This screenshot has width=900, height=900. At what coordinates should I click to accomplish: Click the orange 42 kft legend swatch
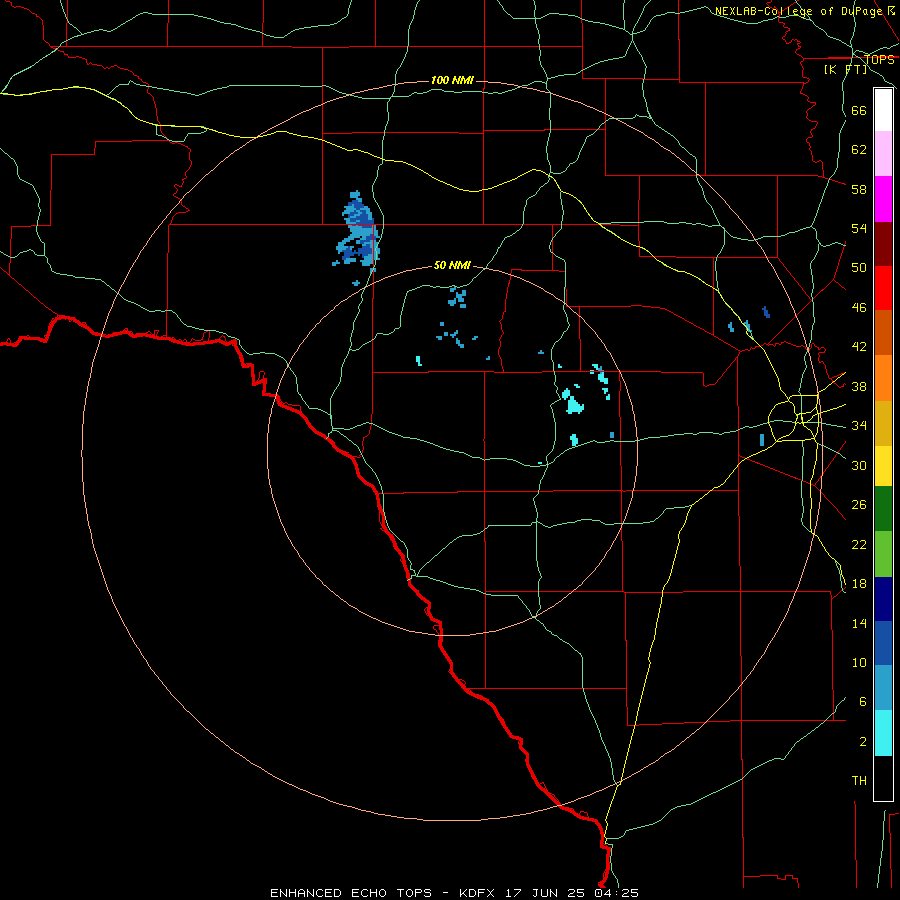(883, 378)
